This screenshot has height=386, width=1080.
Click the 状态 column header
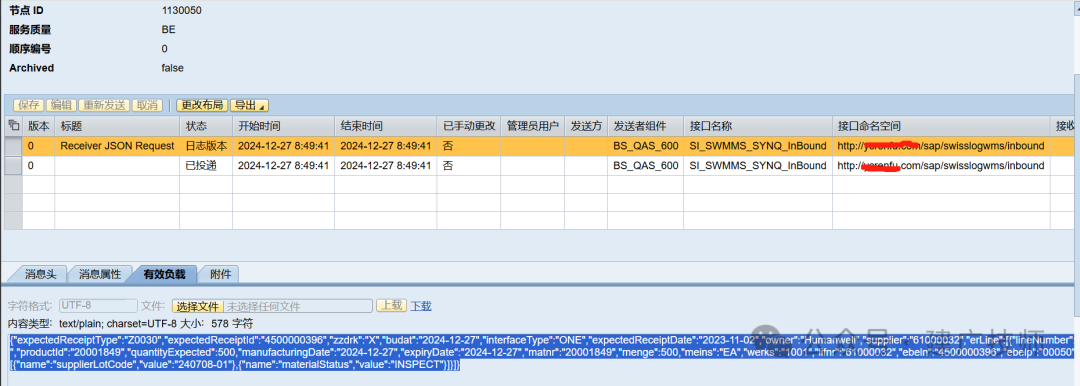pyautogui.click(x=207, y=127)
